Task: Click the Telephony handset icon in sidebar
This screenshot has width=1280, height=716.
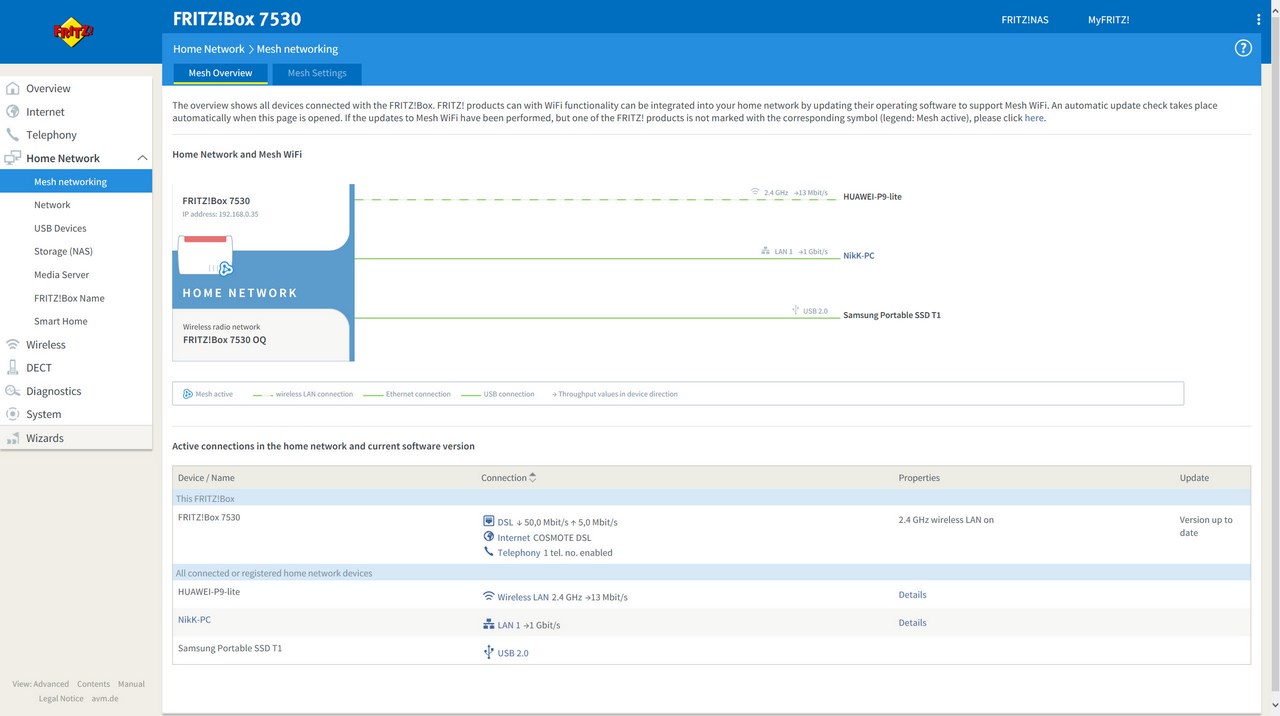Action: (x=13, y=134)
